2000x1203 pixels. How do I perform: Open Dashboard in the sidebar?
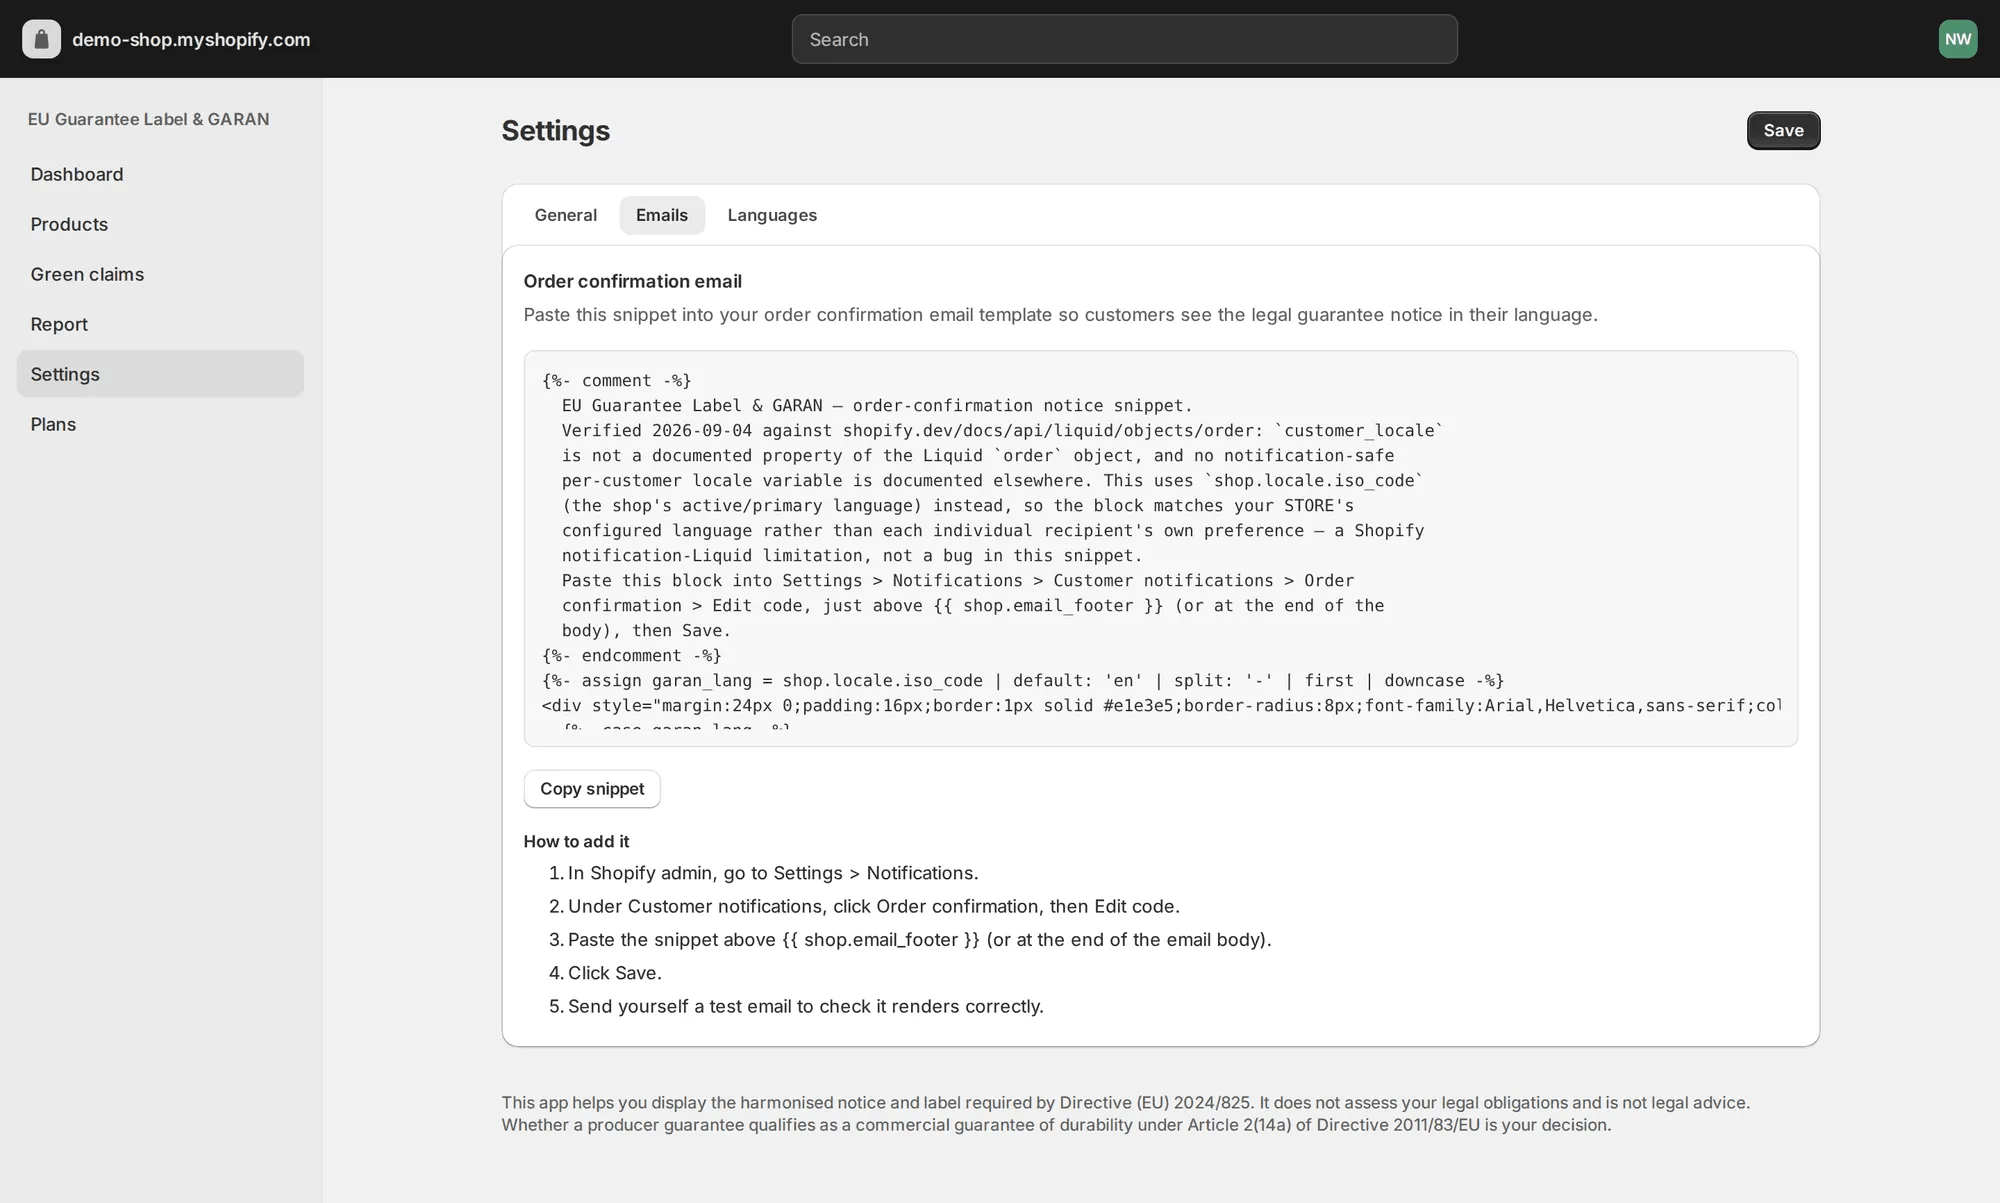tap(160, 174)
